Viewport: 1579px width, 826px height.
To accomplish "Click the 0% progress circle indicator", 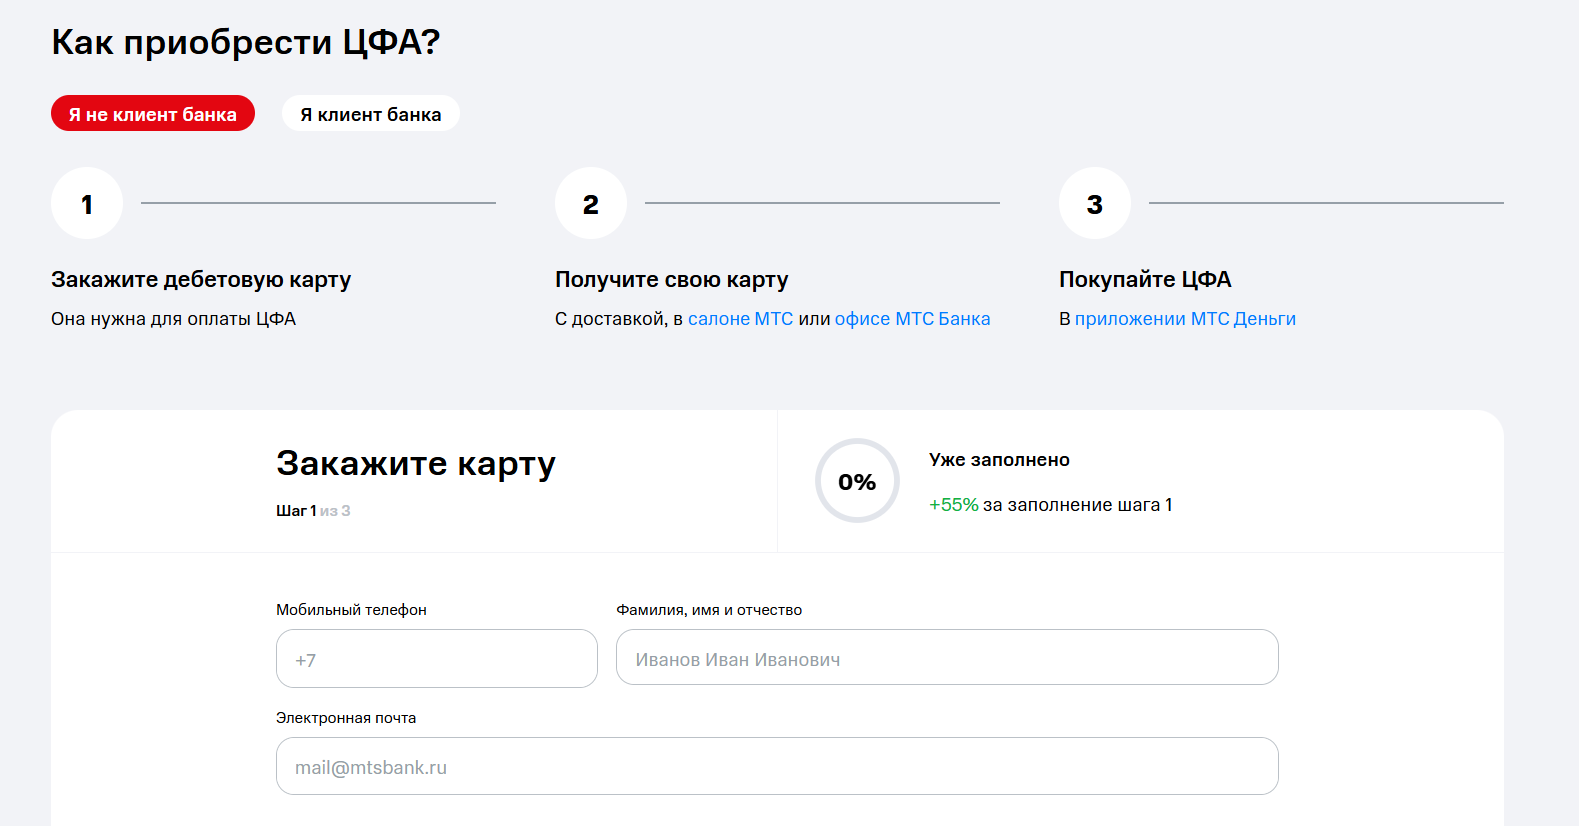I will click(857, 481).
